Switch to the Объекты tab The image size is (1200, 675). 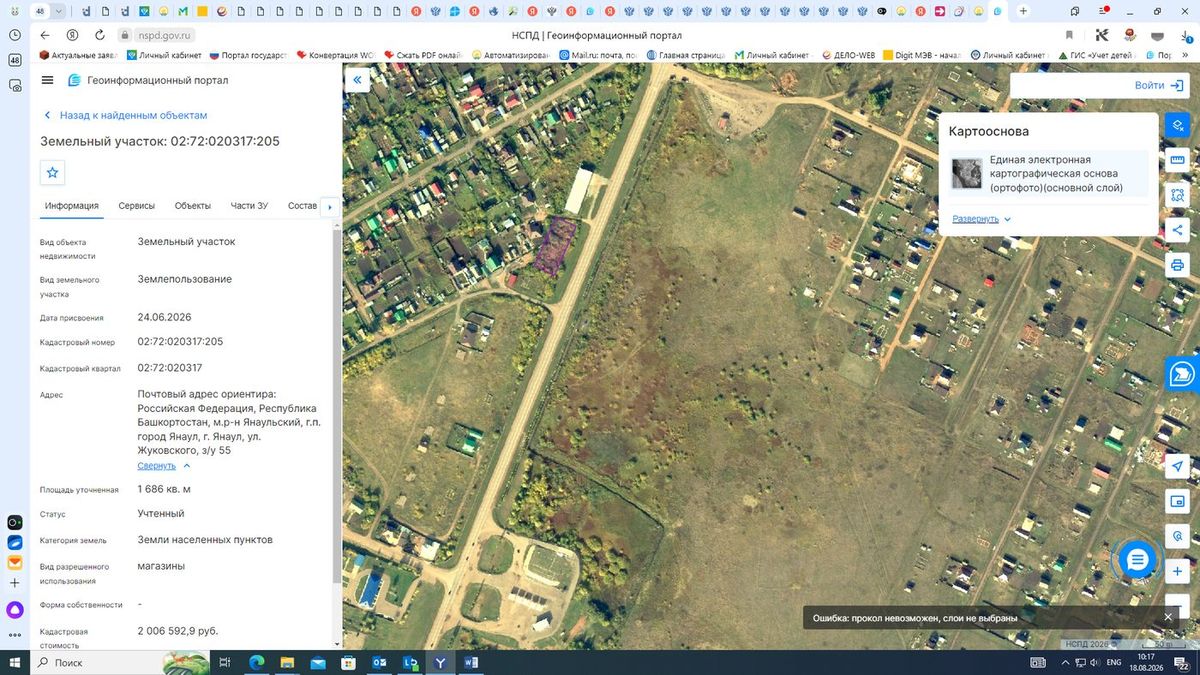[193, 206]
